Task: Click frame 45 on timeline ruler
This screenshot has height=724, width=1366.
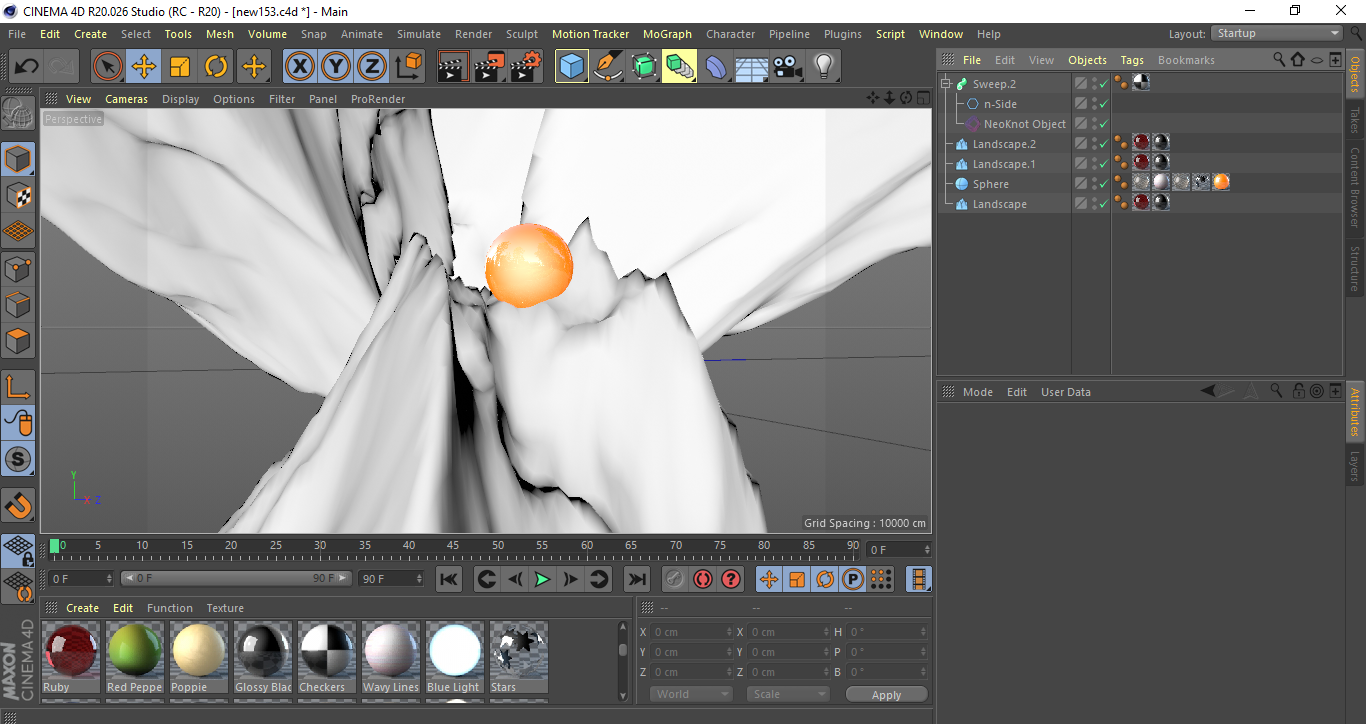Action: tap(453, 546)
